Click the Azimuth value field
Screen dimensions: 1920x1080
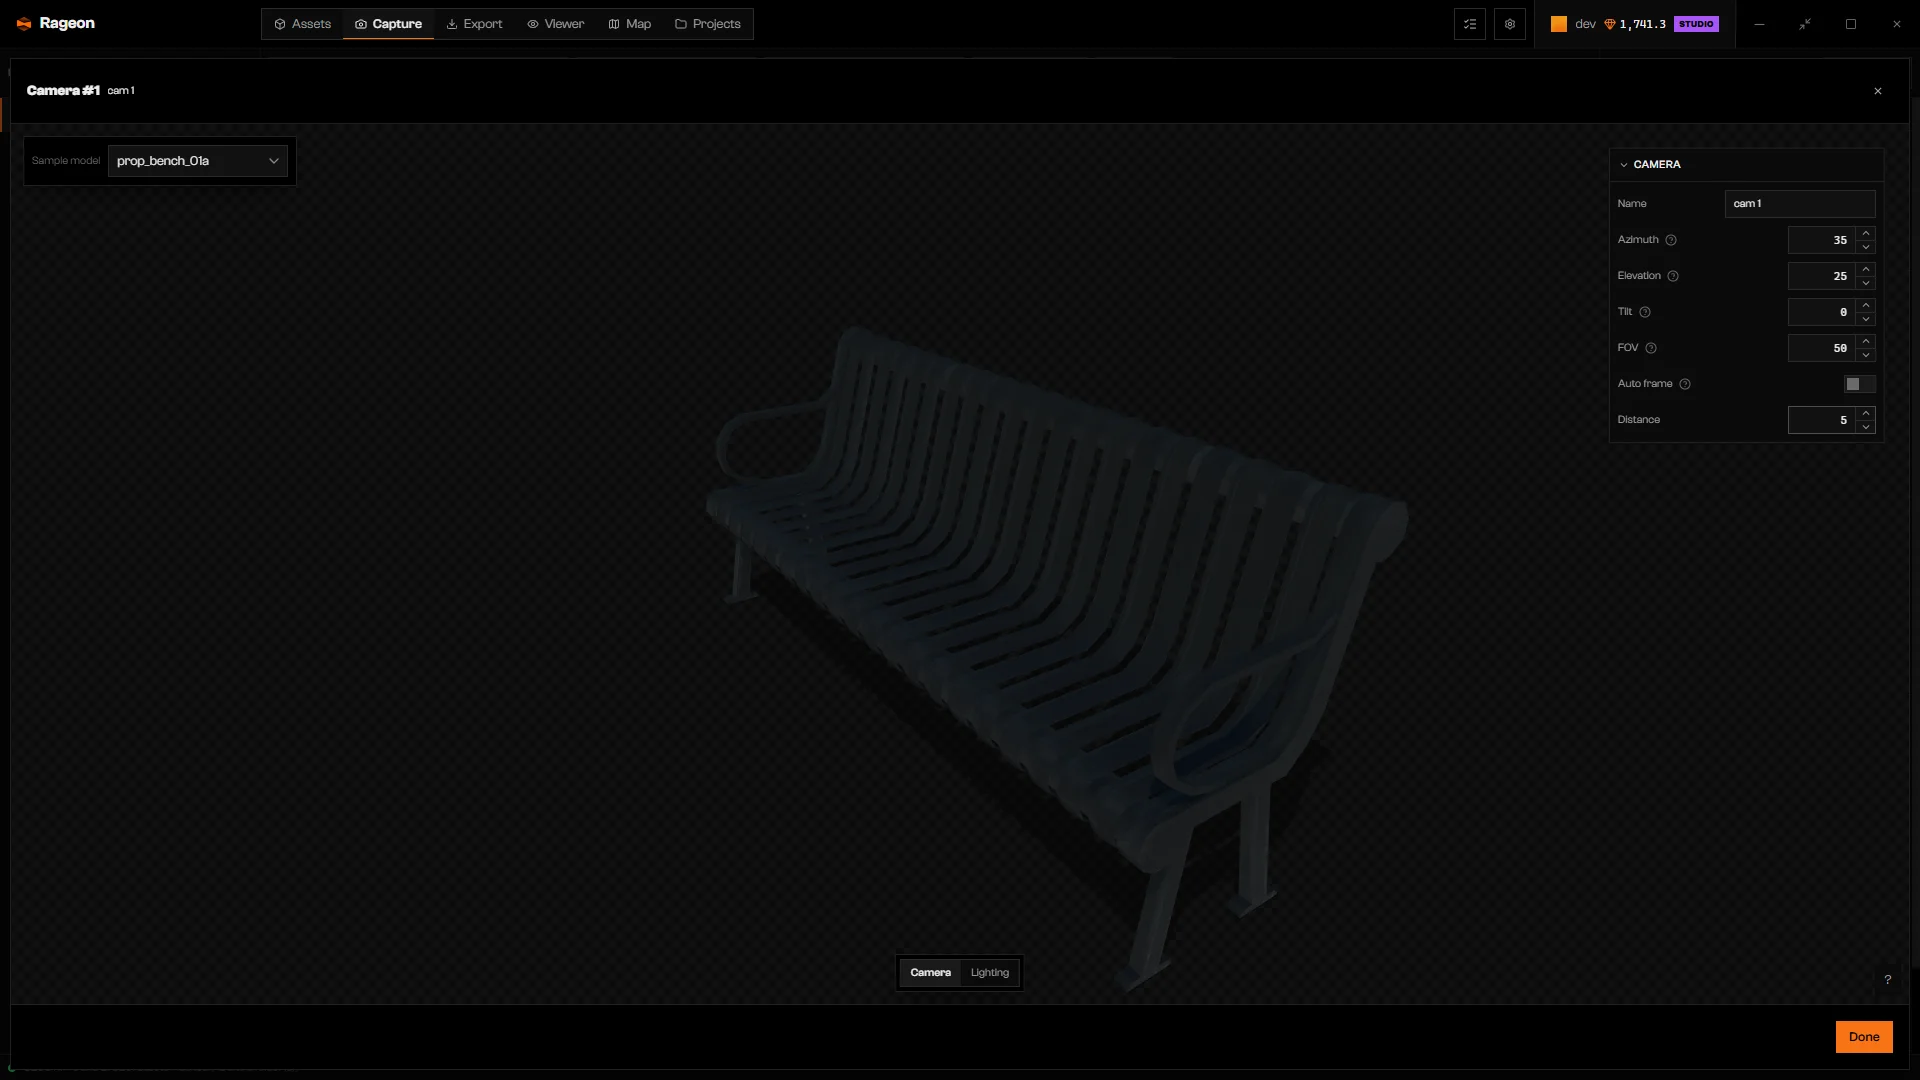pyautogui.click(x=1821, y=240)
